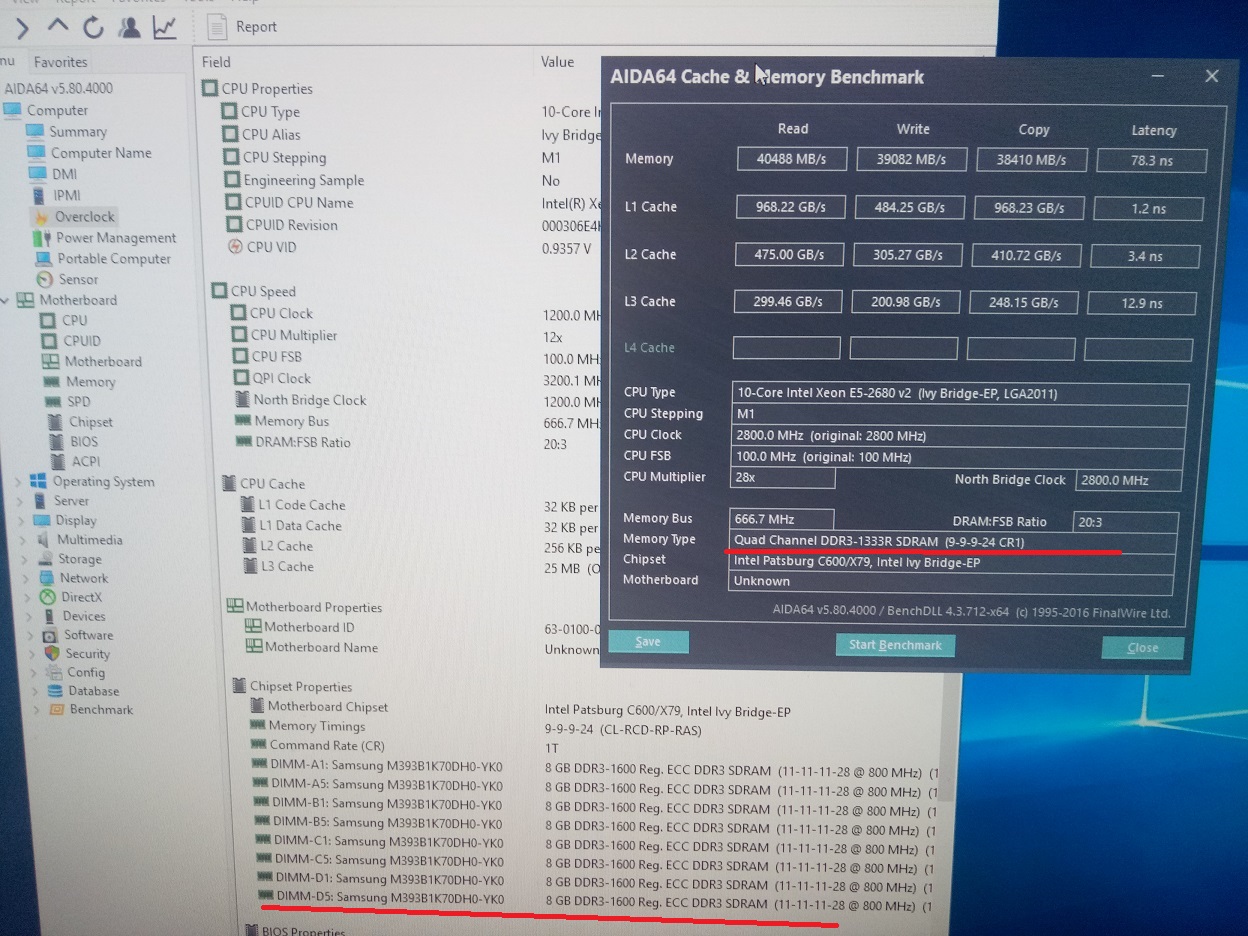The height and width of the screenshot is (936, 1248).
Task: Select Computer Name in tree
Action: 101,153
